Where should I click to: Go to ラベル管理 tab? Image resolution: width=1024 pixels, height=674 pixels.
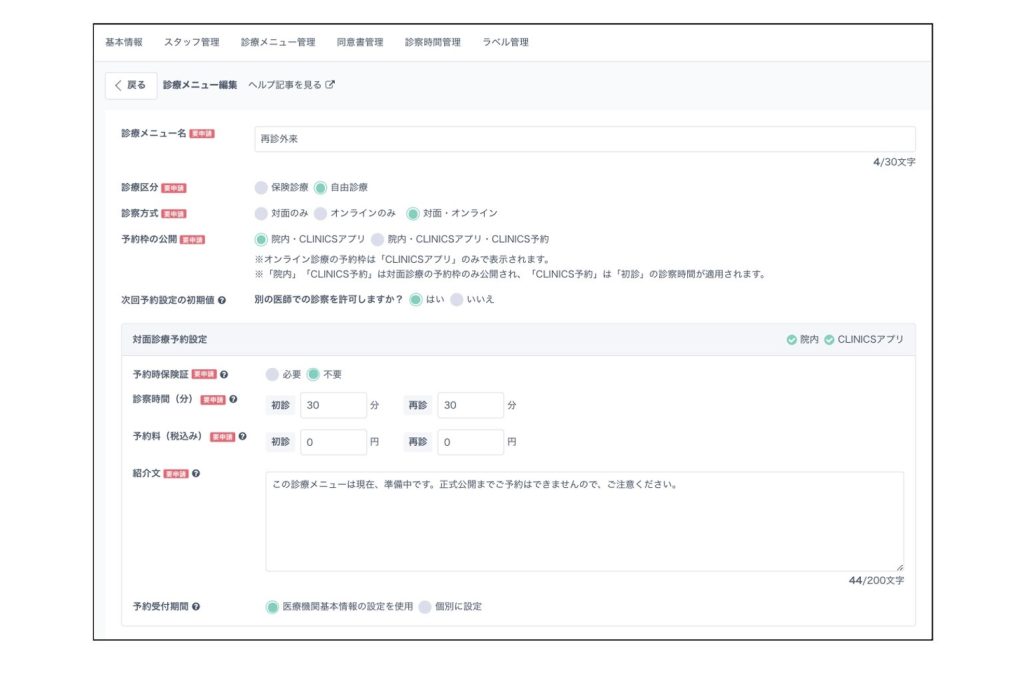pyautogui.click(x=505, y=42)
